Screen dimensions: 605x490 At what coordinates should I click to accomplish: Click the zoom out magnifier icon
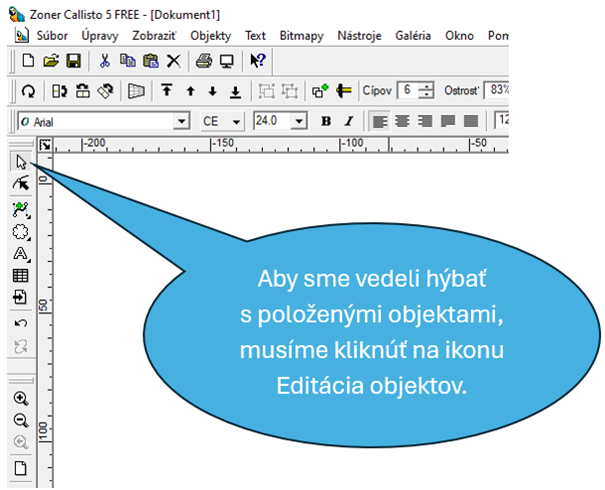pyautogui.click(x=20, y=421)
